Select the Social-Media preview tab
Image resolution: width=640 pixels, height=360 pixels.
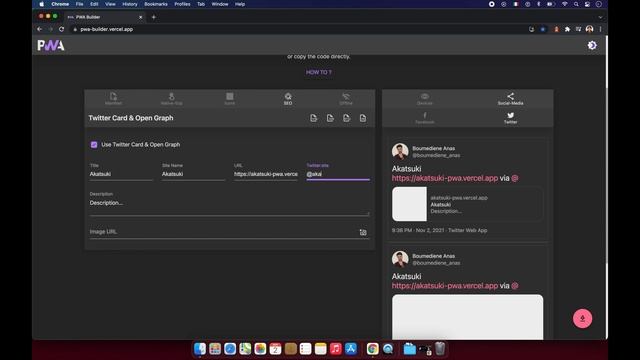[x=510, y=98]
